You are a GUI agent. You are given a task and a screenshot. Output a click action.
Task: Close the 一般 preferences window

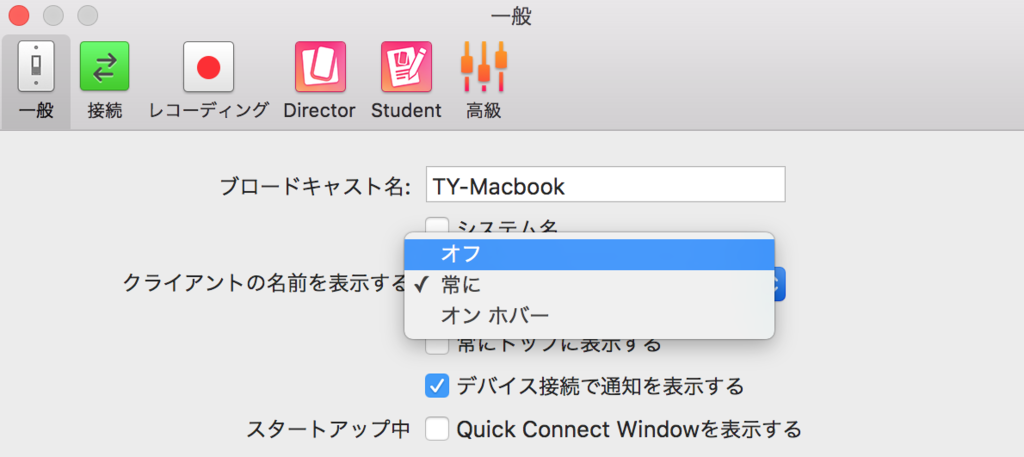[x=19, y=15]
